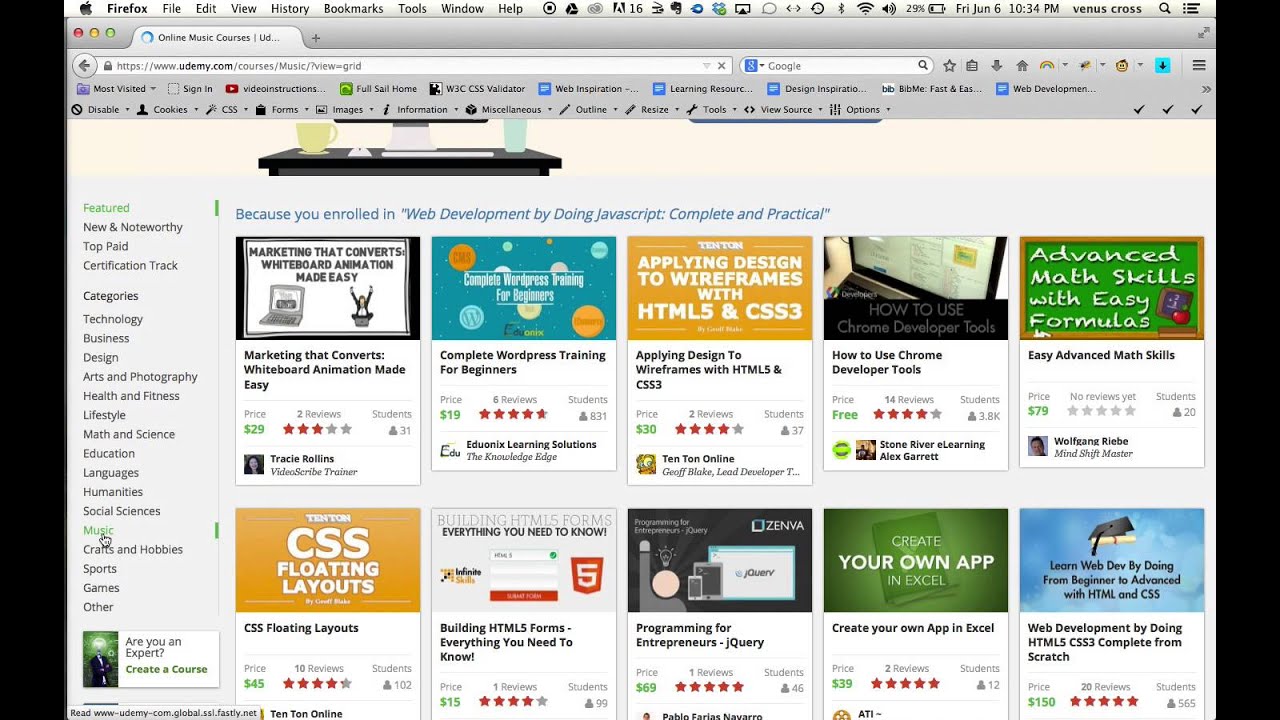Open the Bookmarks menu
Viewport: 1280px width, 720px height.
[353, 8]
